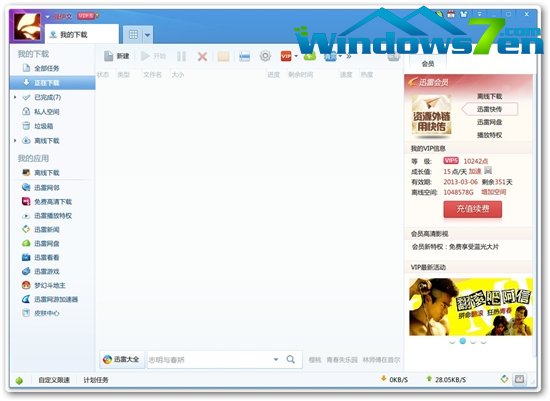Open the 已完成(7) list
550x401 pixels.
tap(48, 97)
